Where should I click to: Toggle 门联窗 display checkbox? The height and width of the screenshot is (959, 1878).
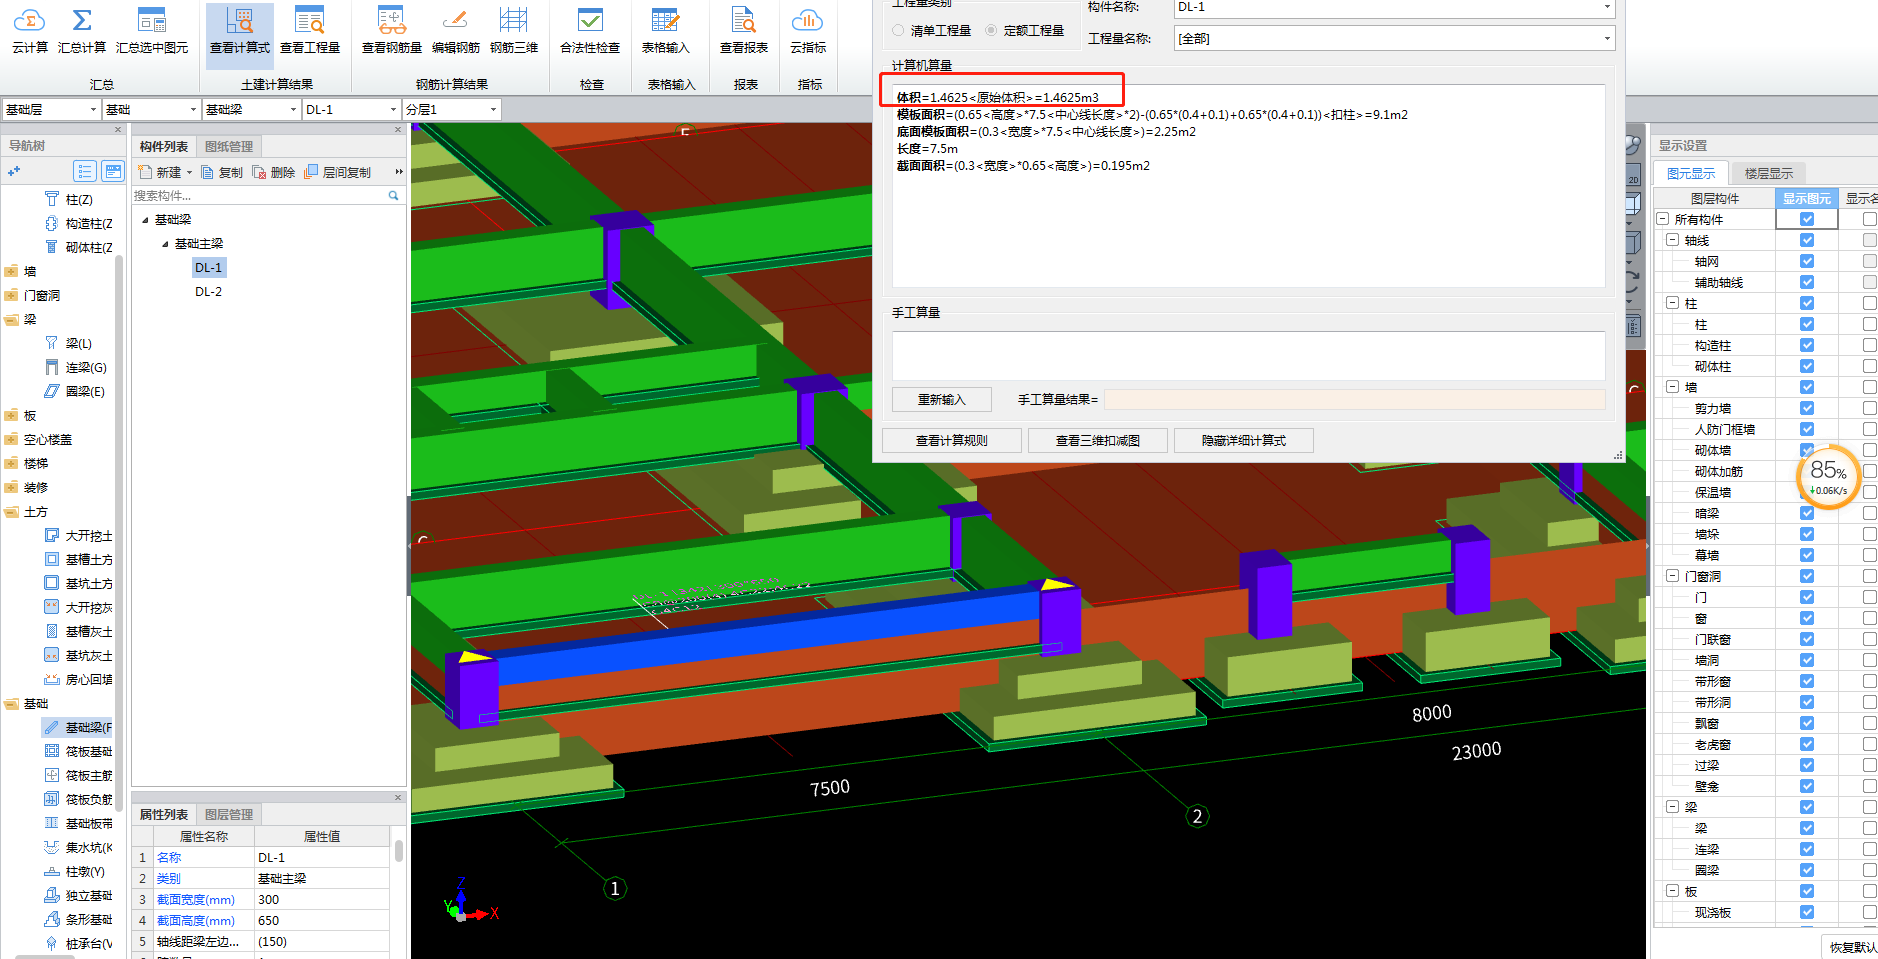pos(1807,639)
